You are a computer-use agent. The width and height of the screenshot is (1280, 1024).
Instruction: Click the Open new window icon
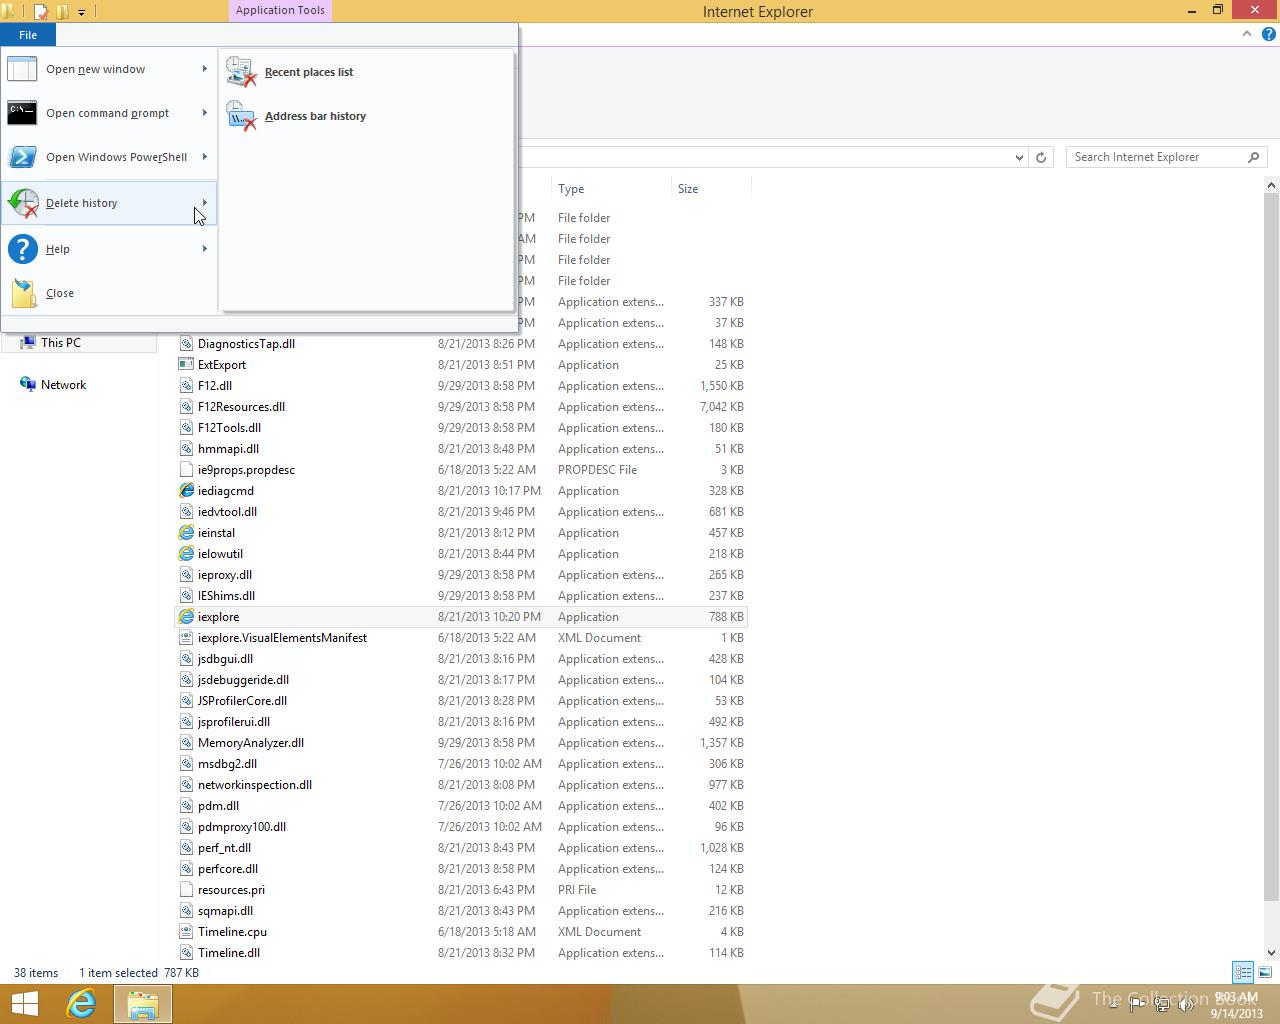tap(22, 69)
